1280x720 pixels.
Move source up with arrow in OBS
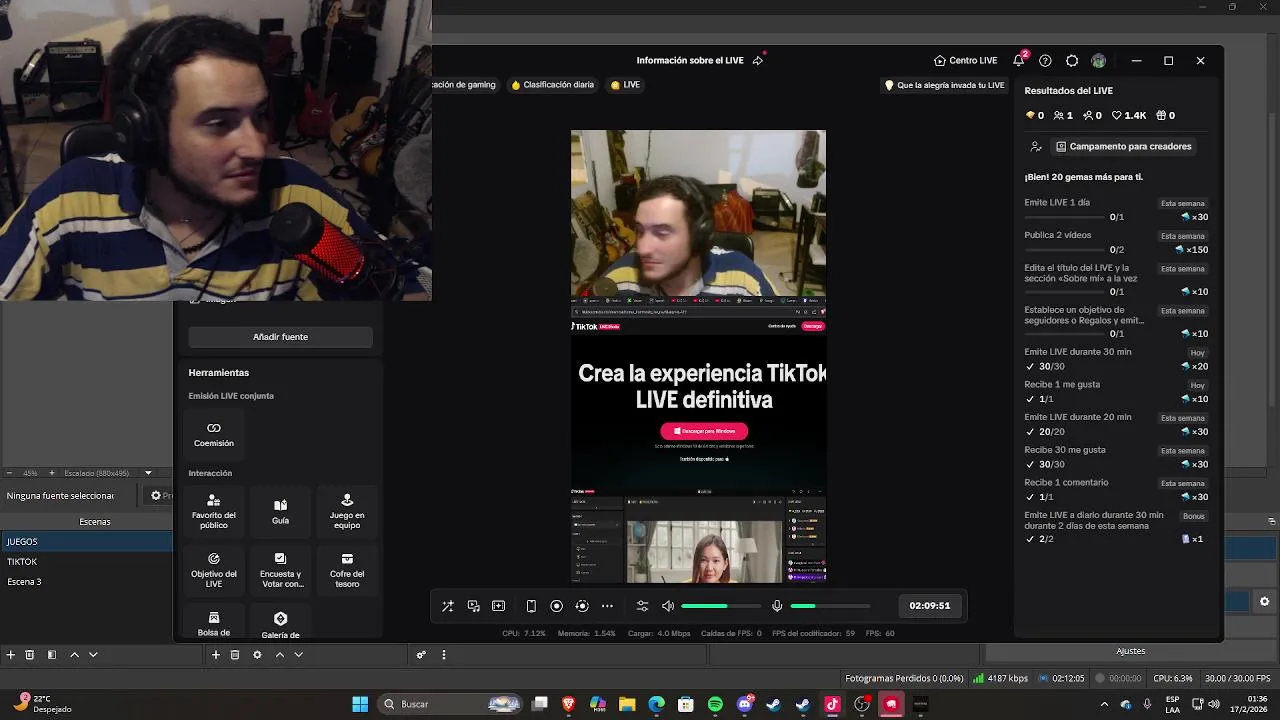click(x=279, y=655)
